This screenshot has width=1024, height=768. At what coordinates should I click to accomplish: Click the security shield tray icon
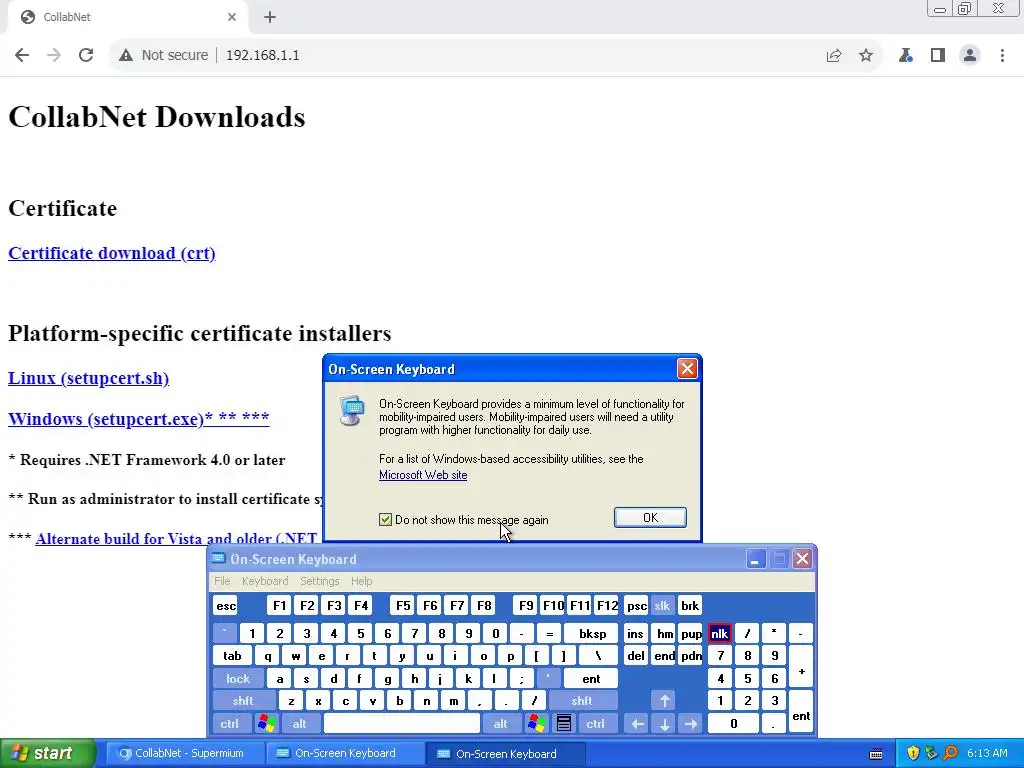point(913,754)
